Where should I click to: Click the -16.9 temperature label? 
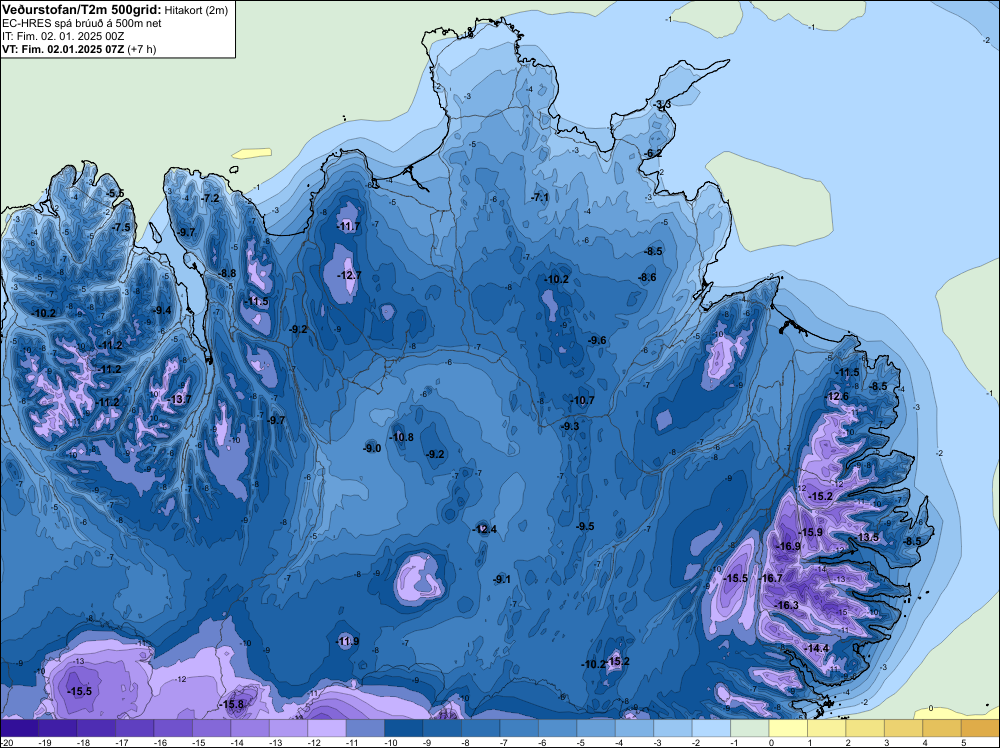pos(788,546)
